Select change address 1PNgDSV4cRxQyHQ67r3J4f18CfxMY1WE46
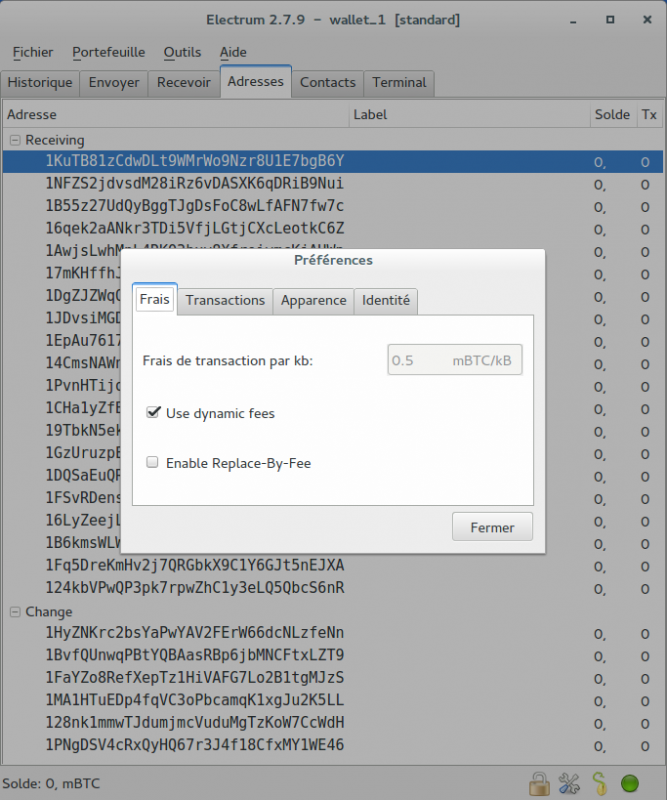Screen dimensions: 667x800 333,745
